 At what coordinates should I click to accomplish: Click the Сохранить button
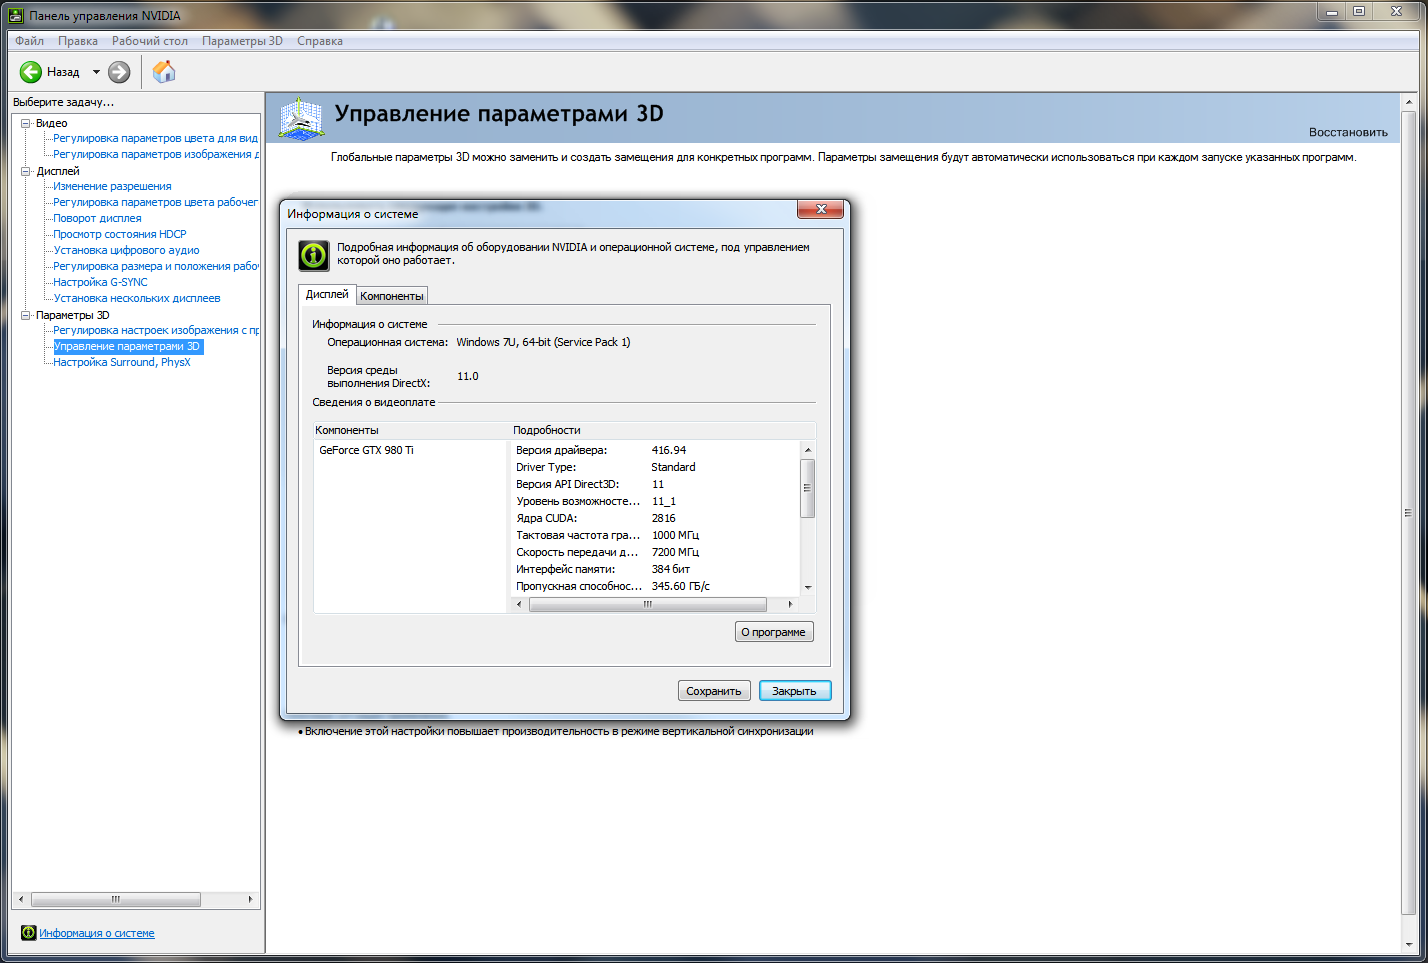tap(714, 691)
